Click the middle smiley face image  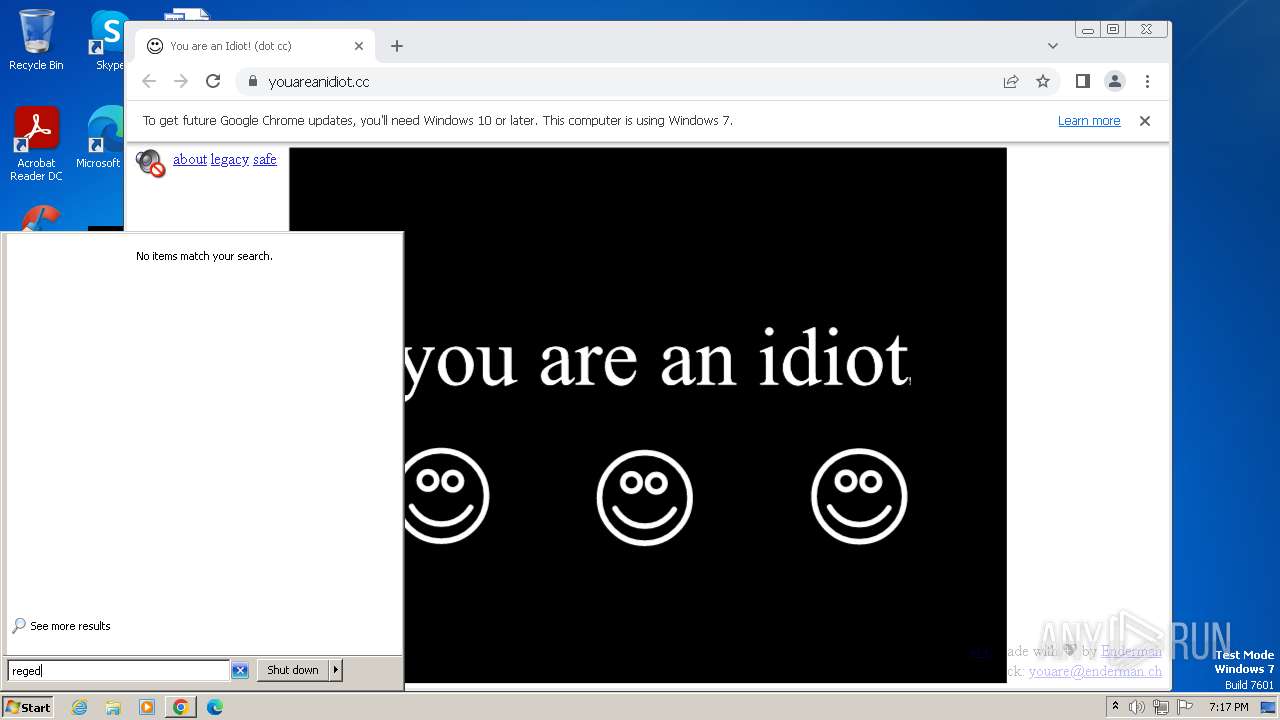pyautogui.click(x=645, y=497)
